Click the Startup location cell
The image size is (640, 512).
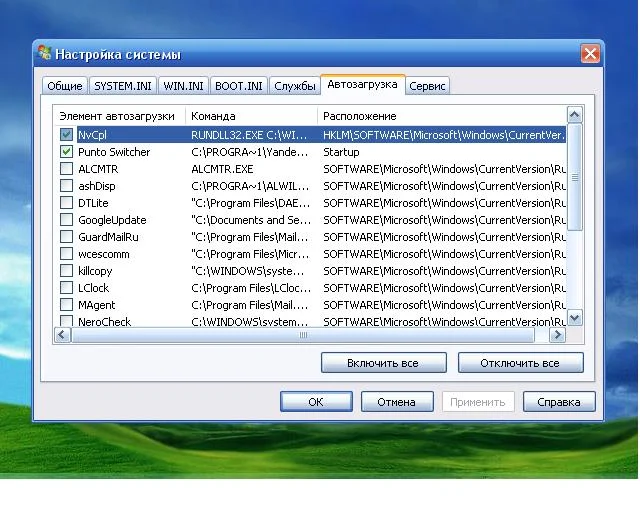coord(341,152)
